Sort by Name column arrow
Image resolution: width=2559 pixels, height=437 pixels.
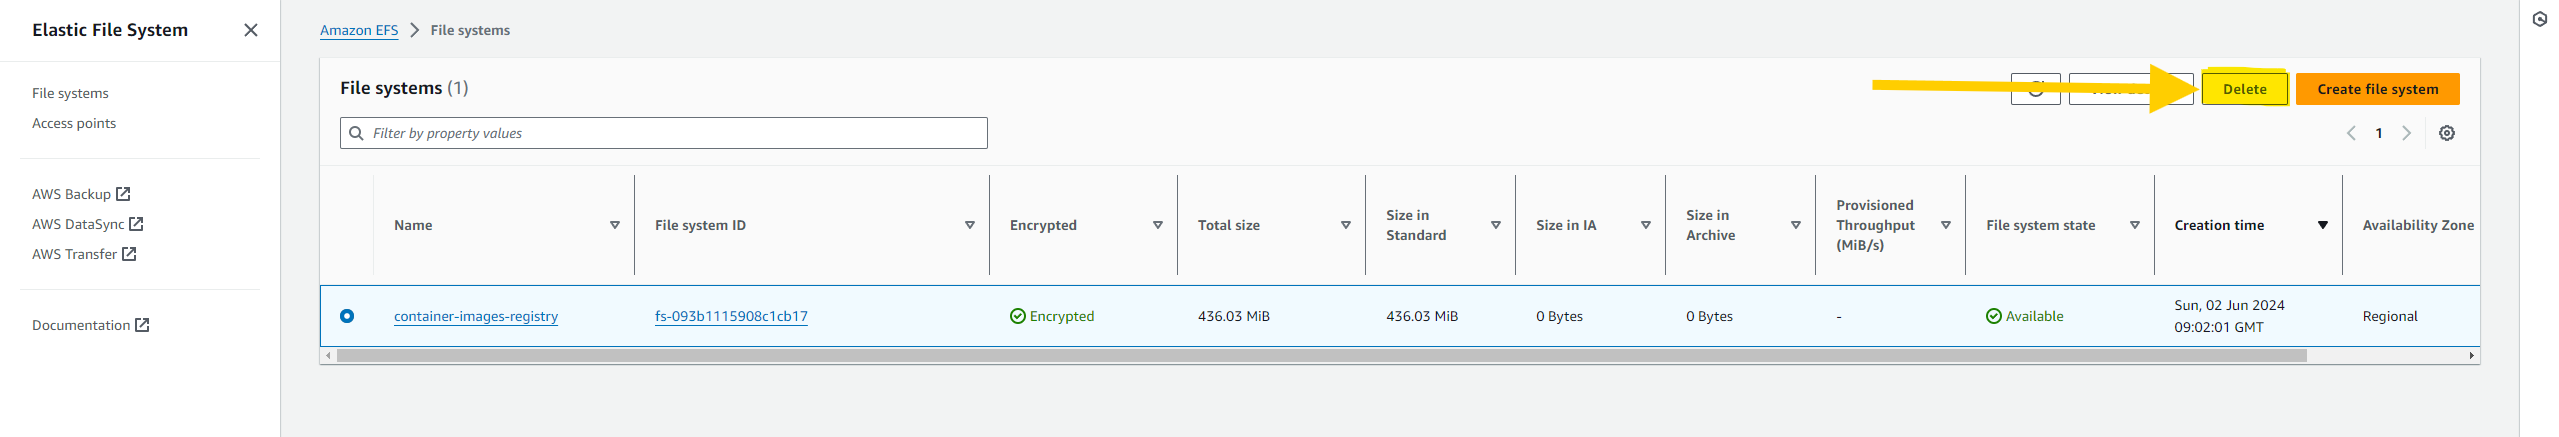click(x=614, y=225)
